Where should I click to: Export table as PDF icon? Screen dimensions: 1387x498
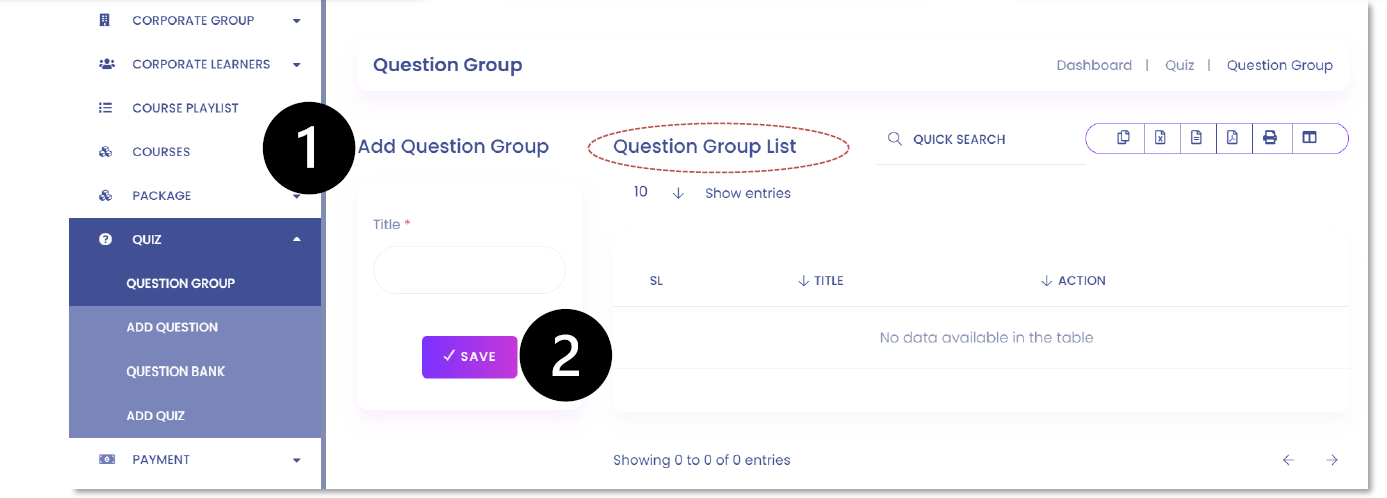tap(1232, 138)
